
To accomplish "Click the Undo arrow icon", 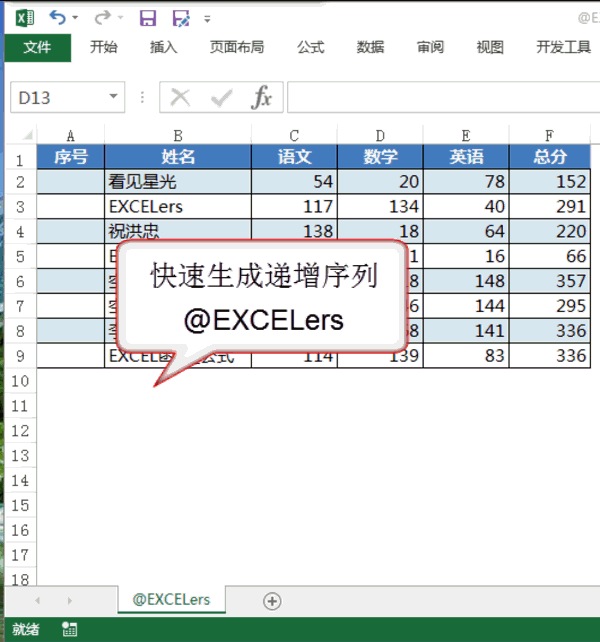I will coord(56,18).
